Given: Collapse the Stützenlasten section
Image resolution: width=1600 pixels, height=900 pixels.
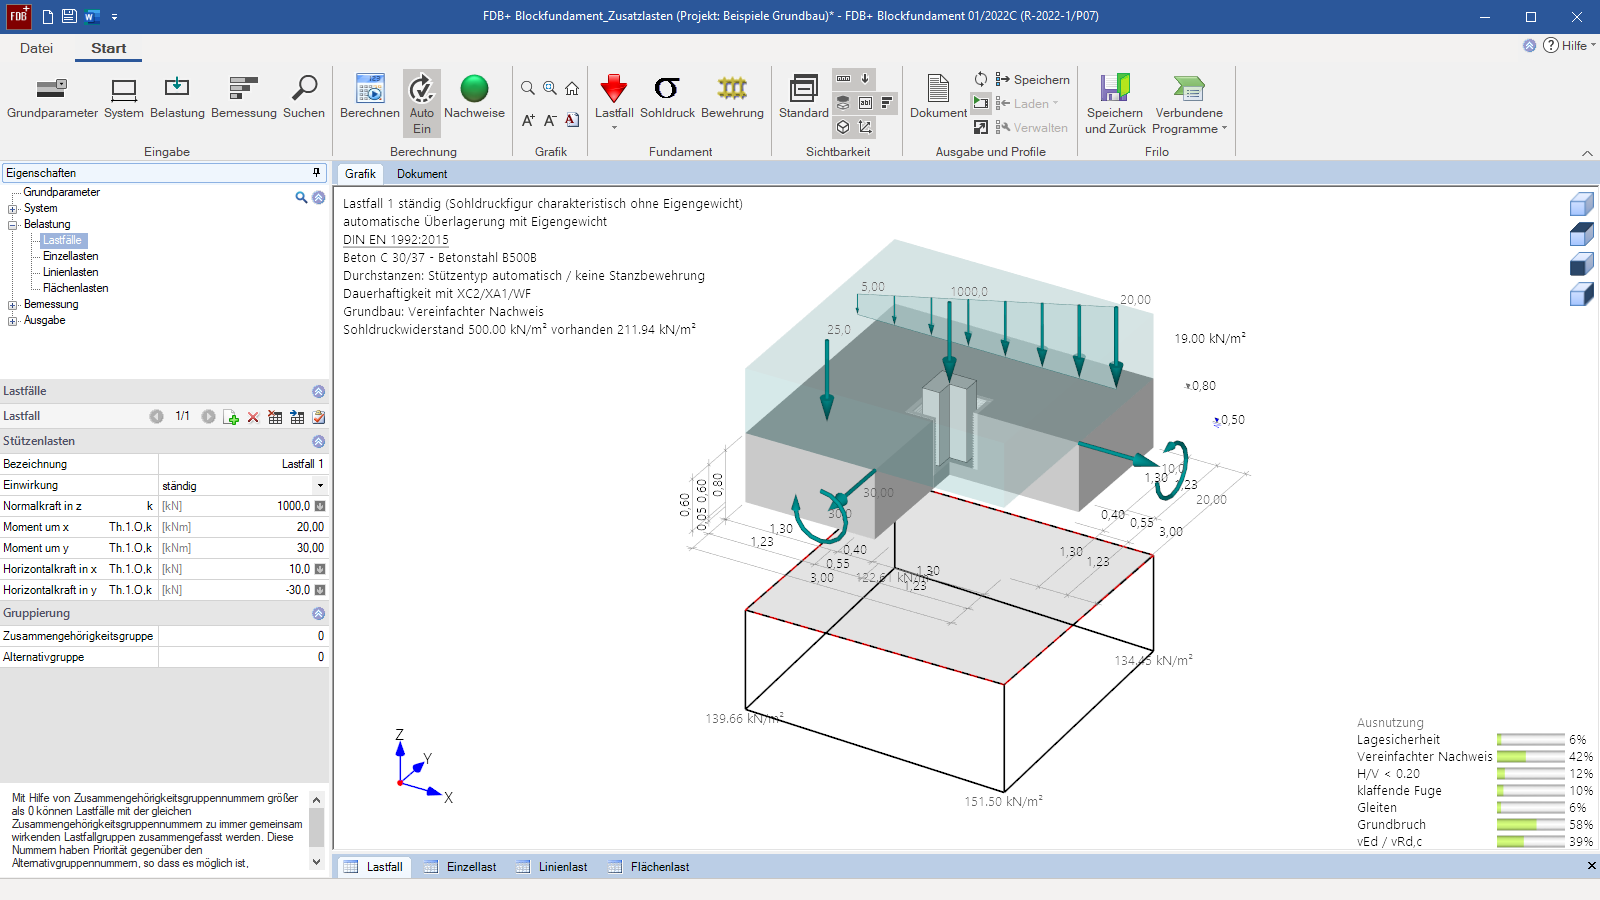Looking at the screenshot, I should [318, 441].
